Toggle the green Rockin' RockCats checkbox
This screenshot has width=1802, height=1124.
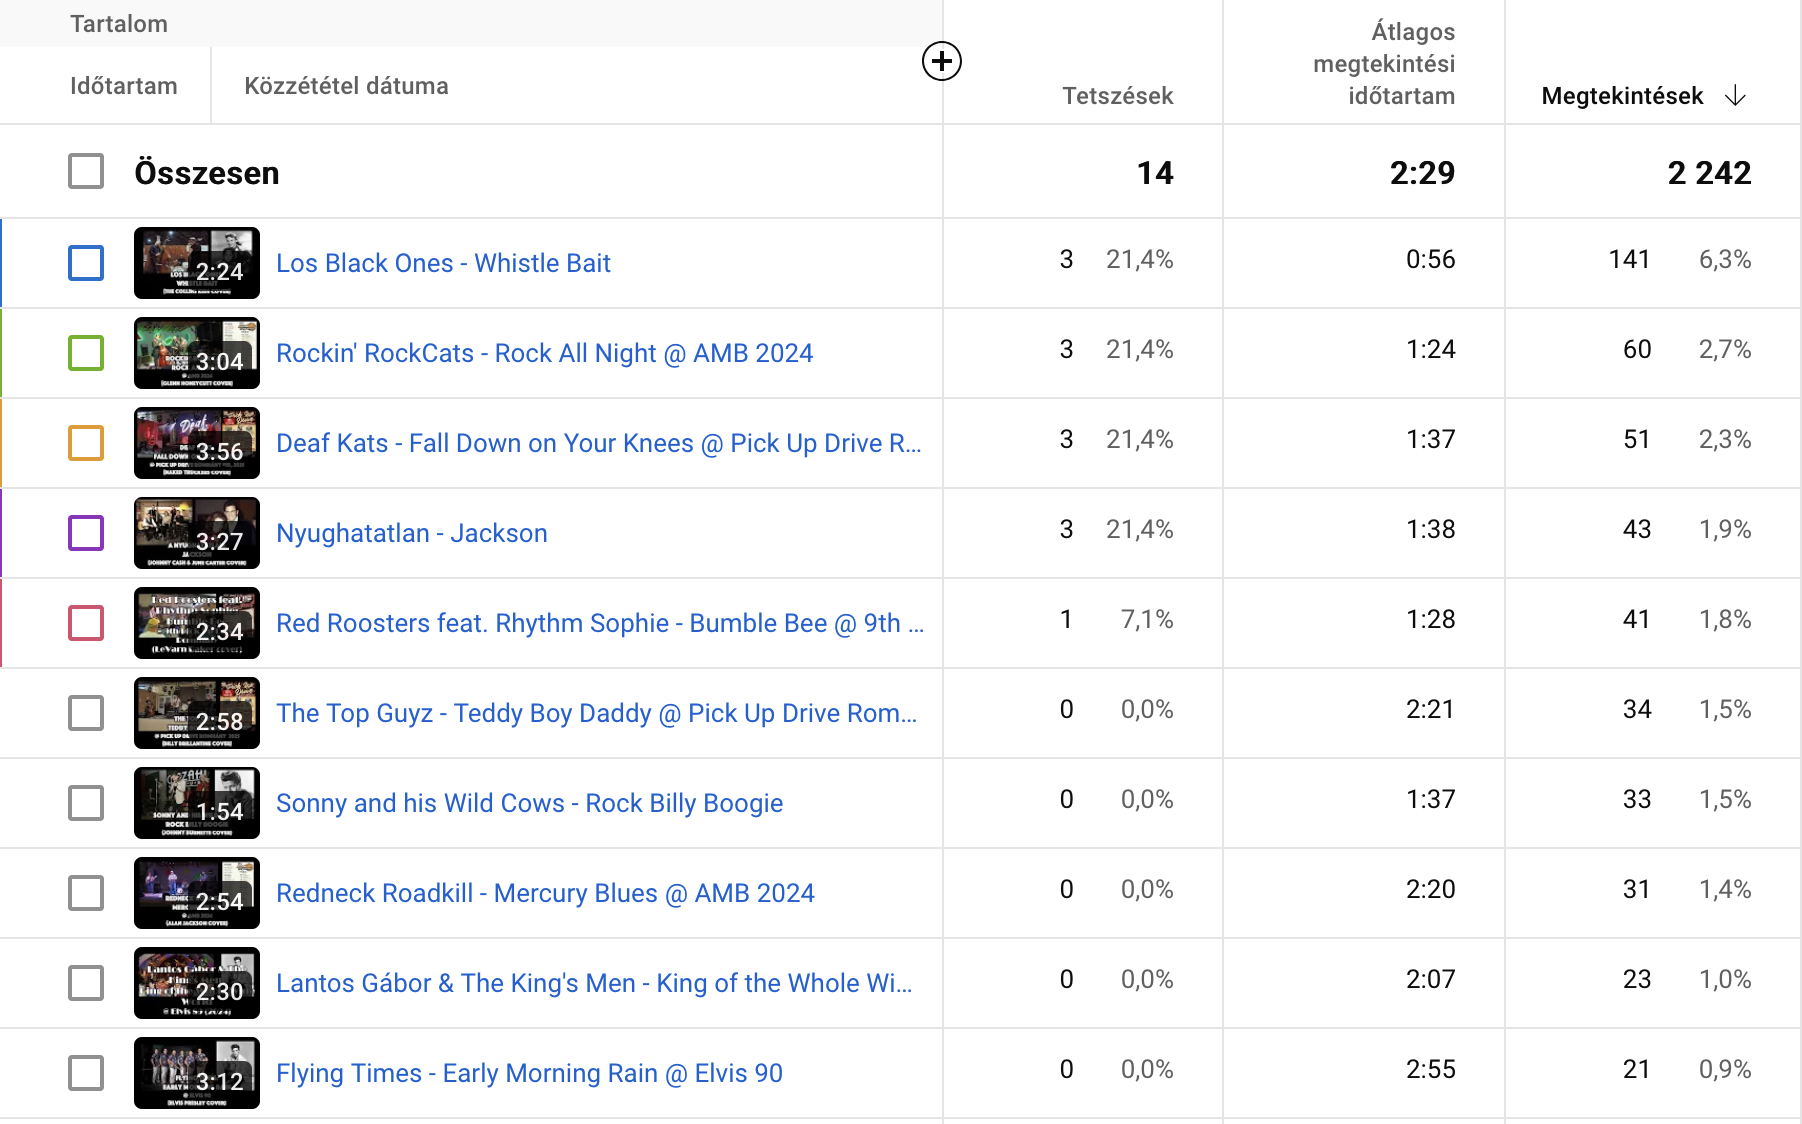click(x=86, y=353)
